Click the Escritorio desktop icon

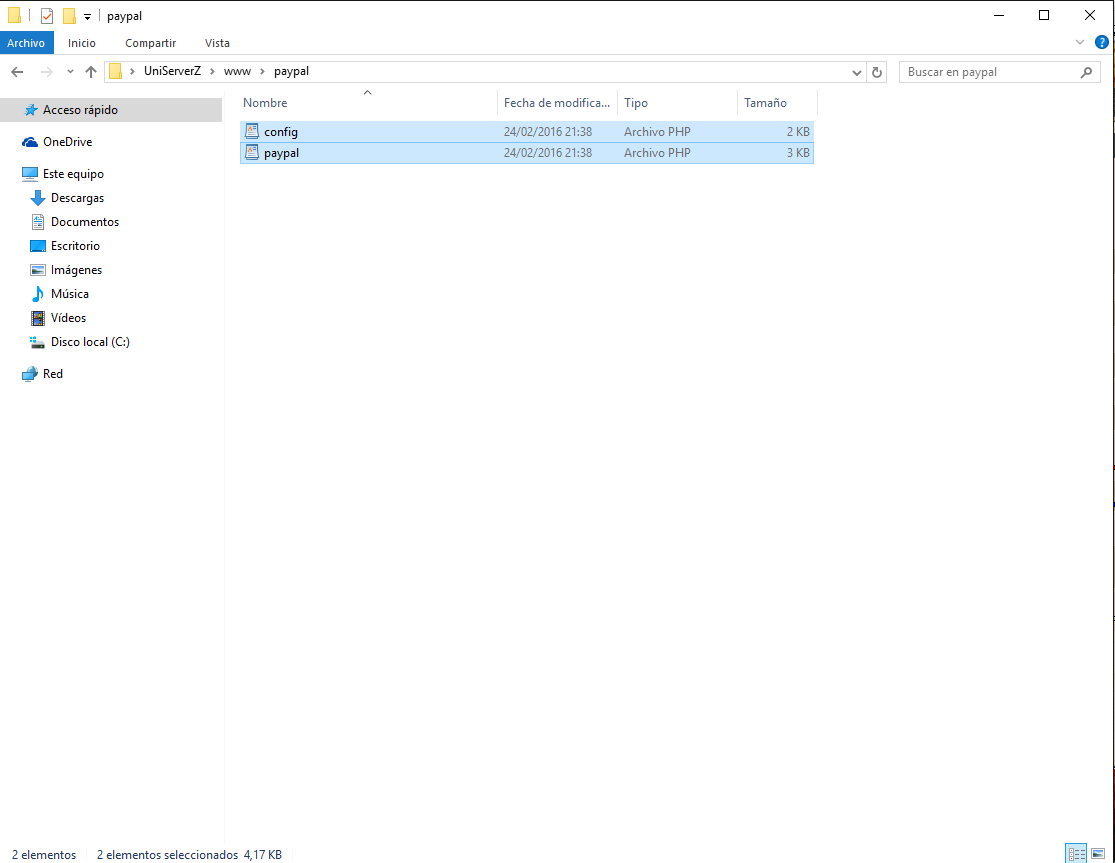(38, 246)
